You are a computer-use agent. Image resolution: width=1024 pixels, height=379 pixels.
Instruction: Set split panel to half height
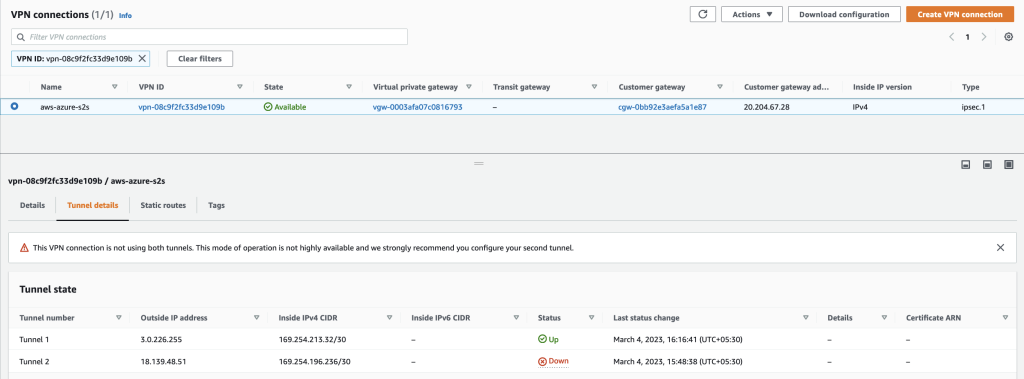coord(987,165)
